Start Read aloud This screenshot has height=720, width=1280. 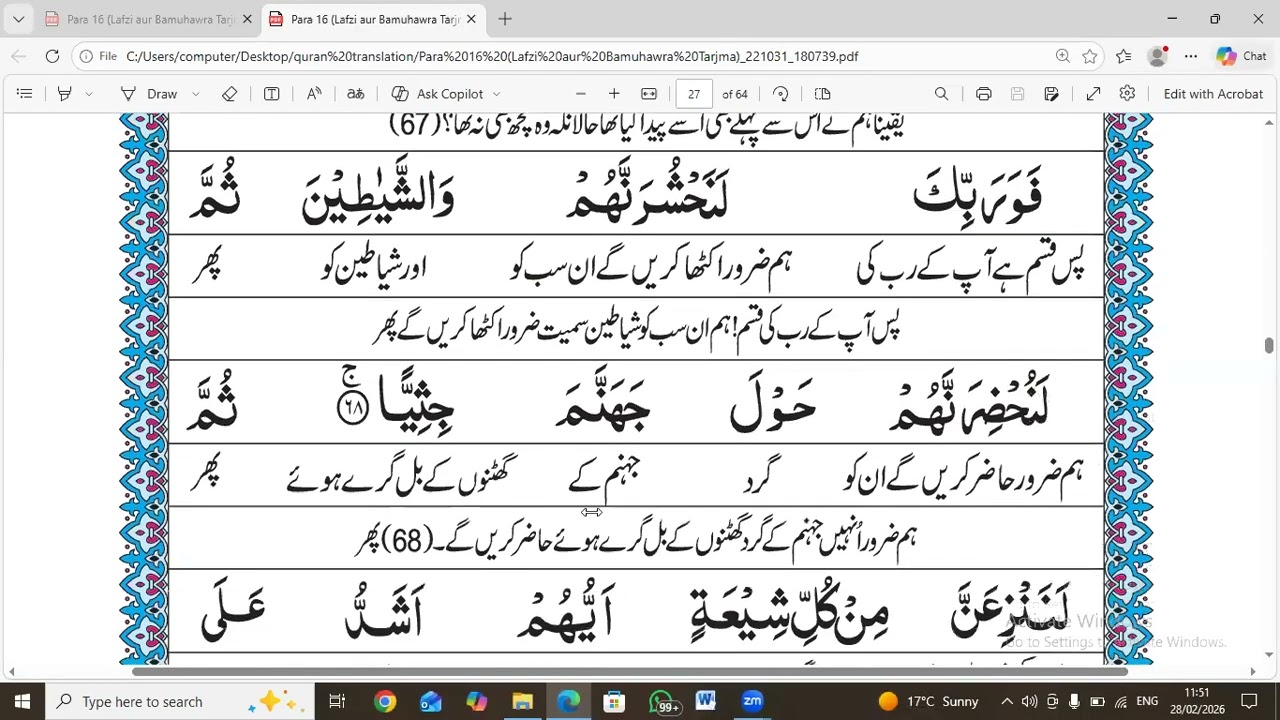coord(314,94)
